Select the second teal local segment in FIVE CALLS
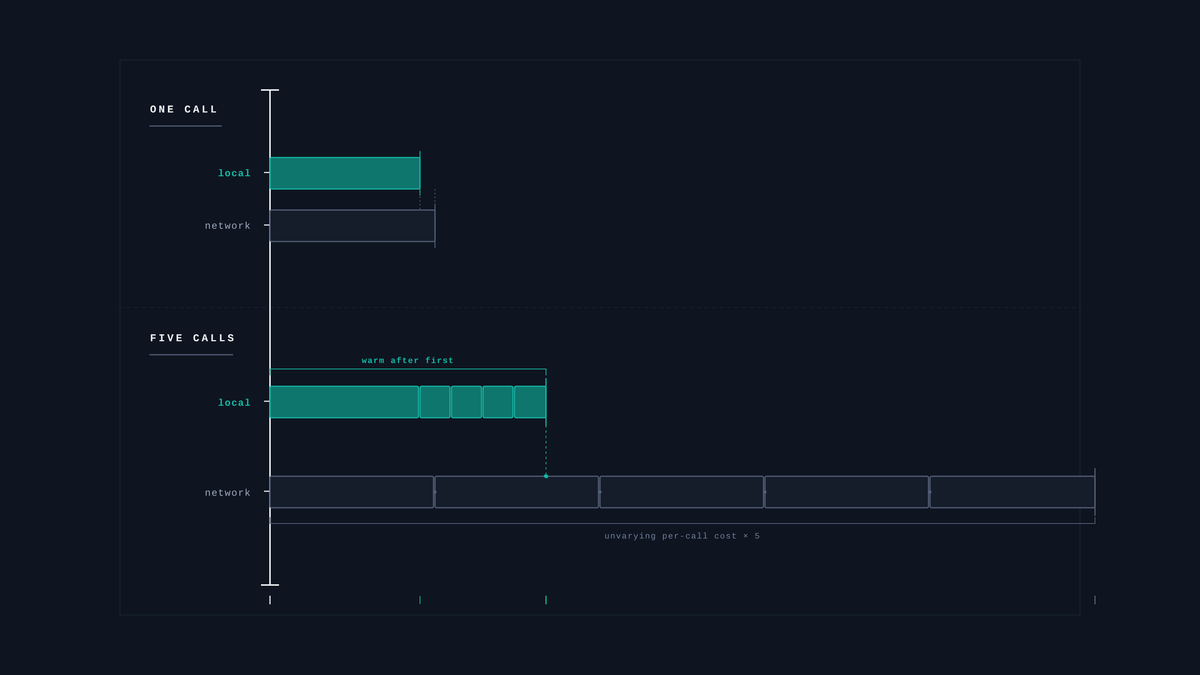The height and width of the screenshot is (675, 1200). click(x=435, y=402)
